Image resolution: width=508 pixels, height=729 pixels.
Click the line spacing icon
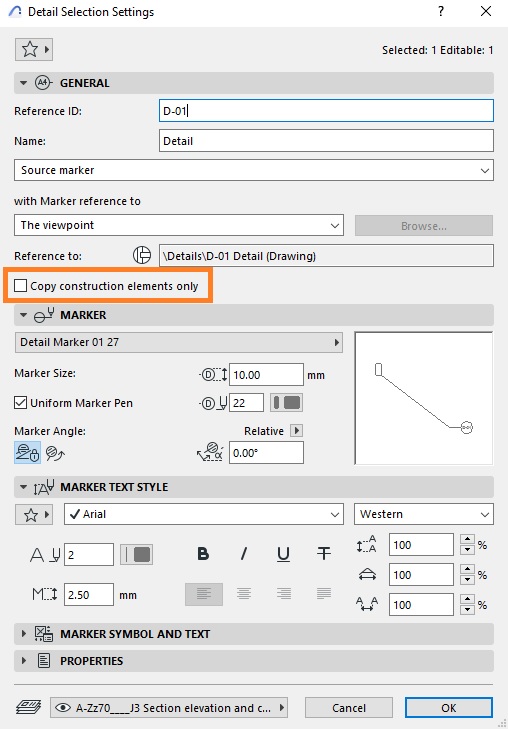click(367, 544)
